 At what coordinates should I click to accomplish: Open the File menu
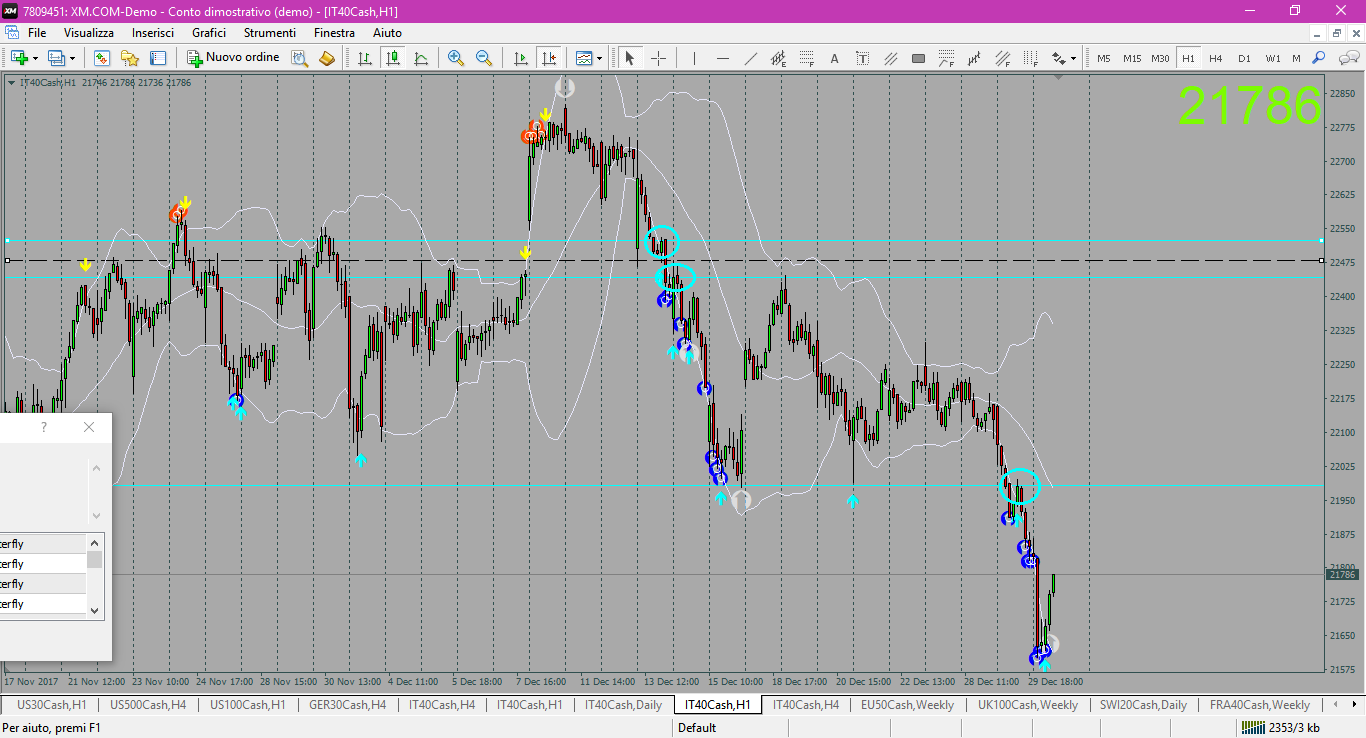tap(37, 33)
